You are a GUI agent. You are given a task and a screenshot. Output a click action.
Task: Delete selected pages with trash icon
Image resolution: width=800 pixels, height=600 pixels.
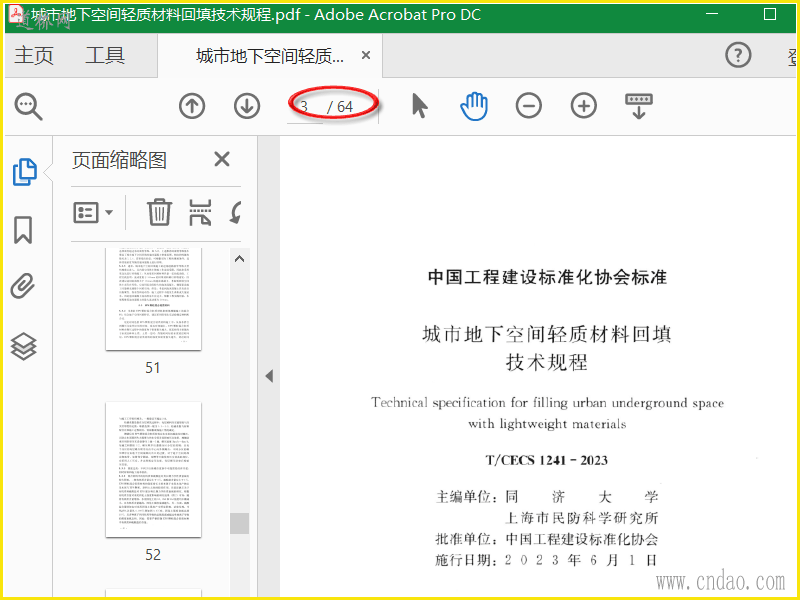(159, 212)
